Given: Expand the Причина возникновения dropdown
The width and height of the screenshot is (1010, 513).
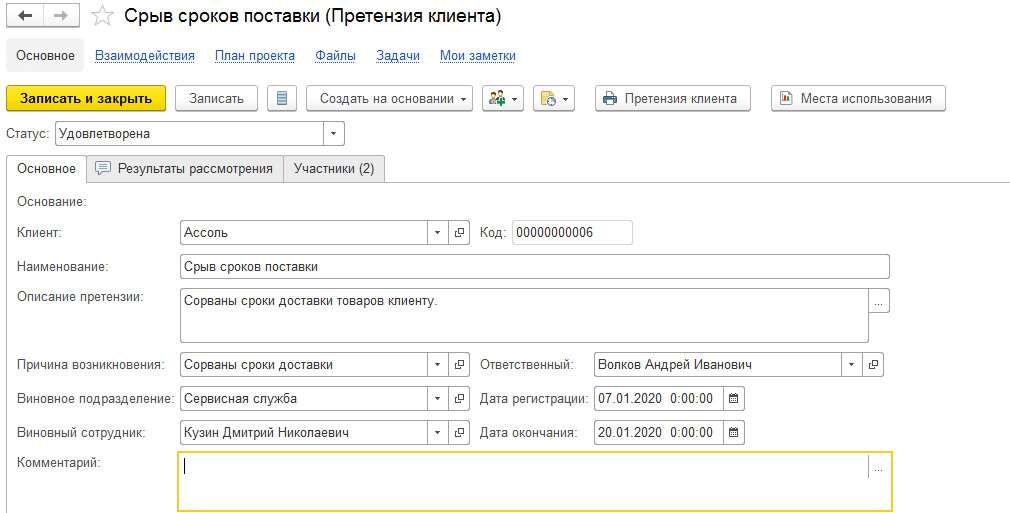Looking at the screenshot, I should coord(438,365).
